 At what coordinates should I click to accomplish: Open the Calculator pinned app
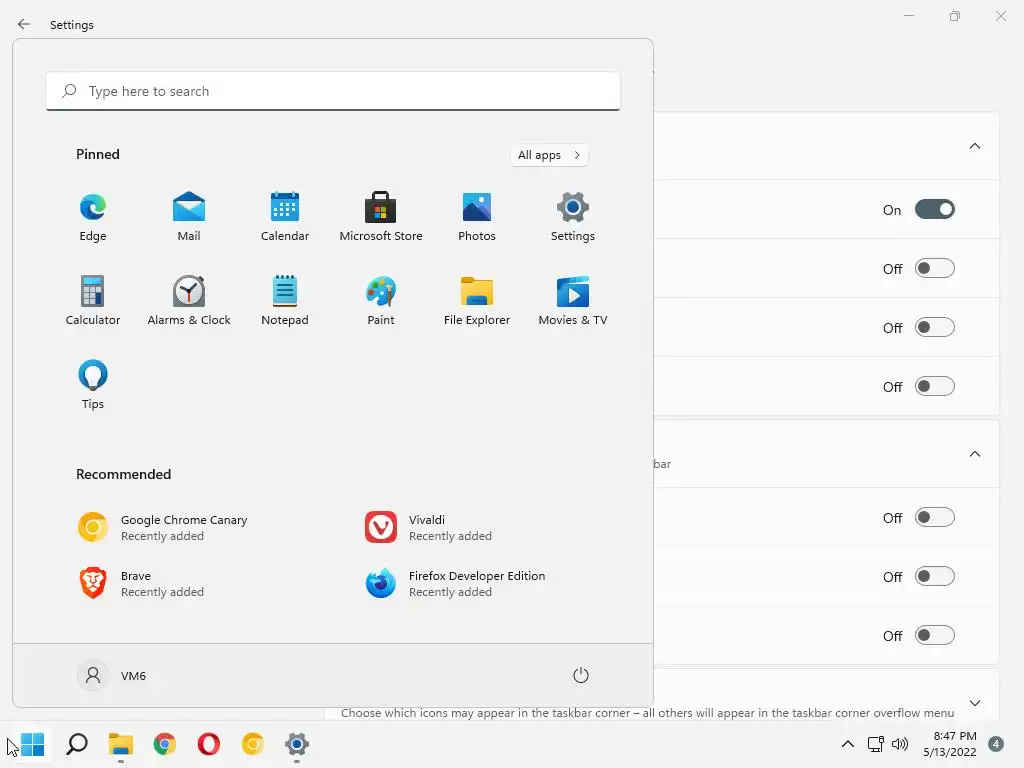93,300
